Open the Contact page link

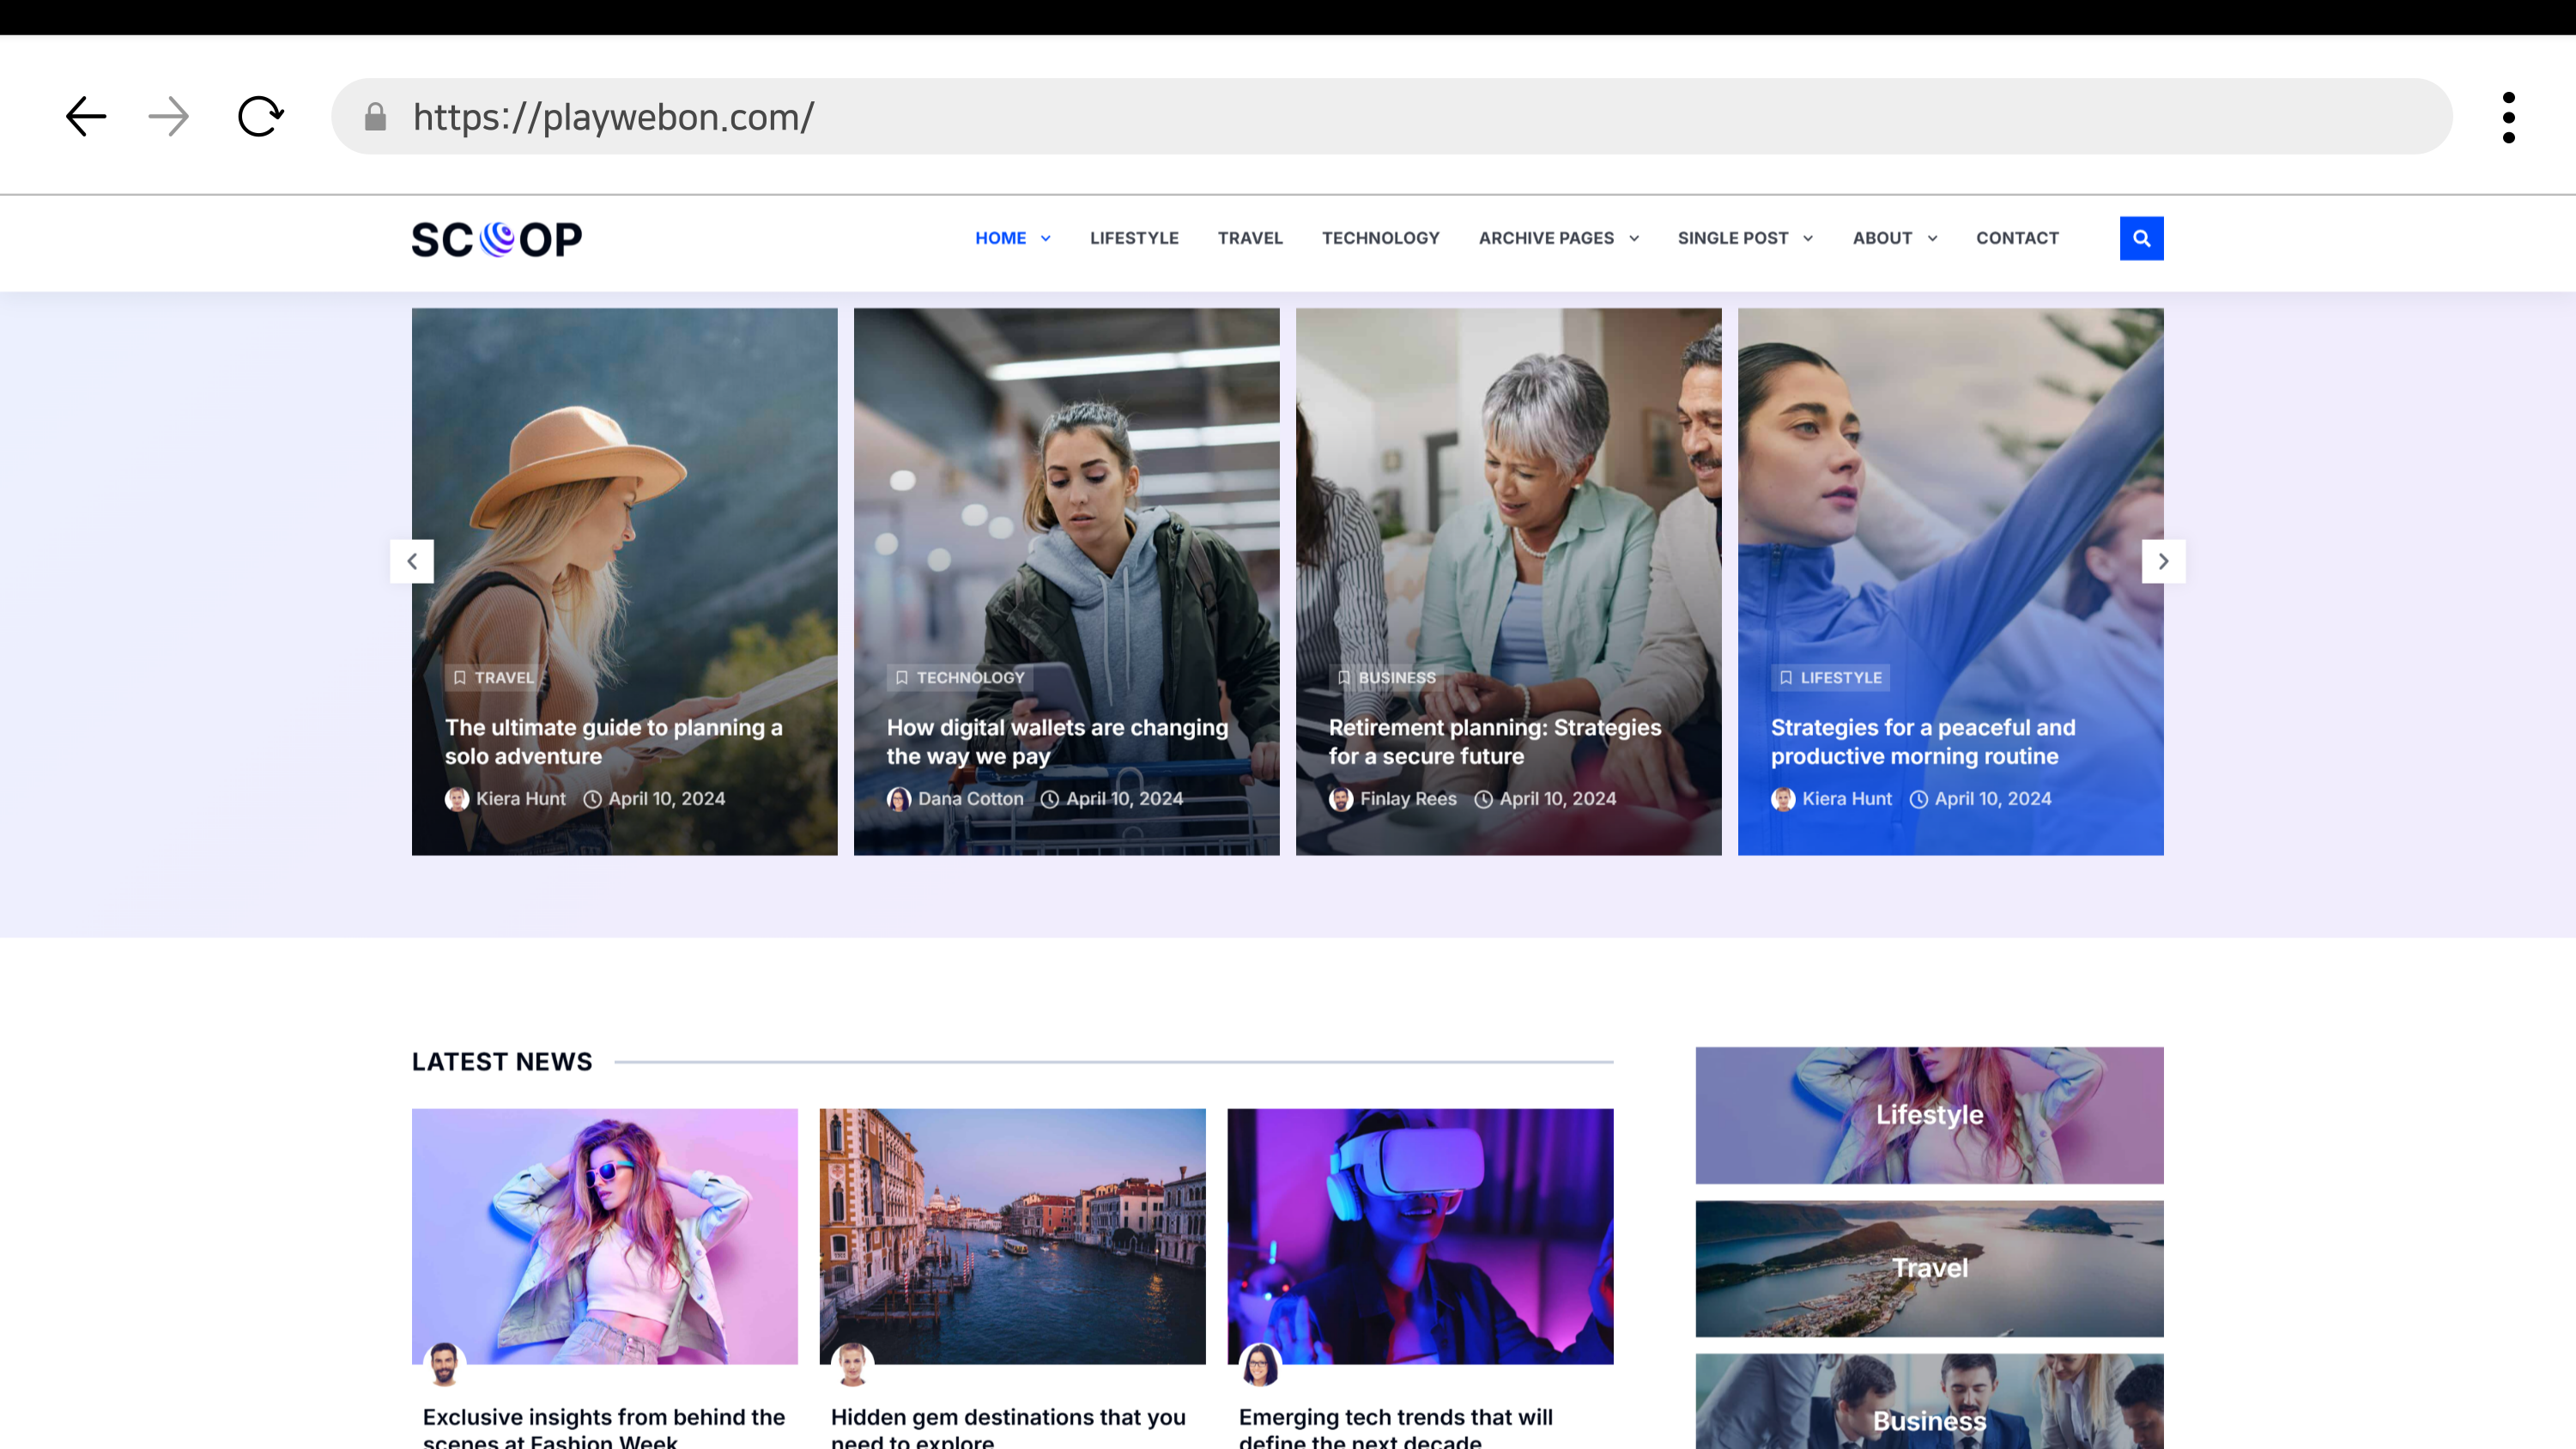[x=2017, y=238]
